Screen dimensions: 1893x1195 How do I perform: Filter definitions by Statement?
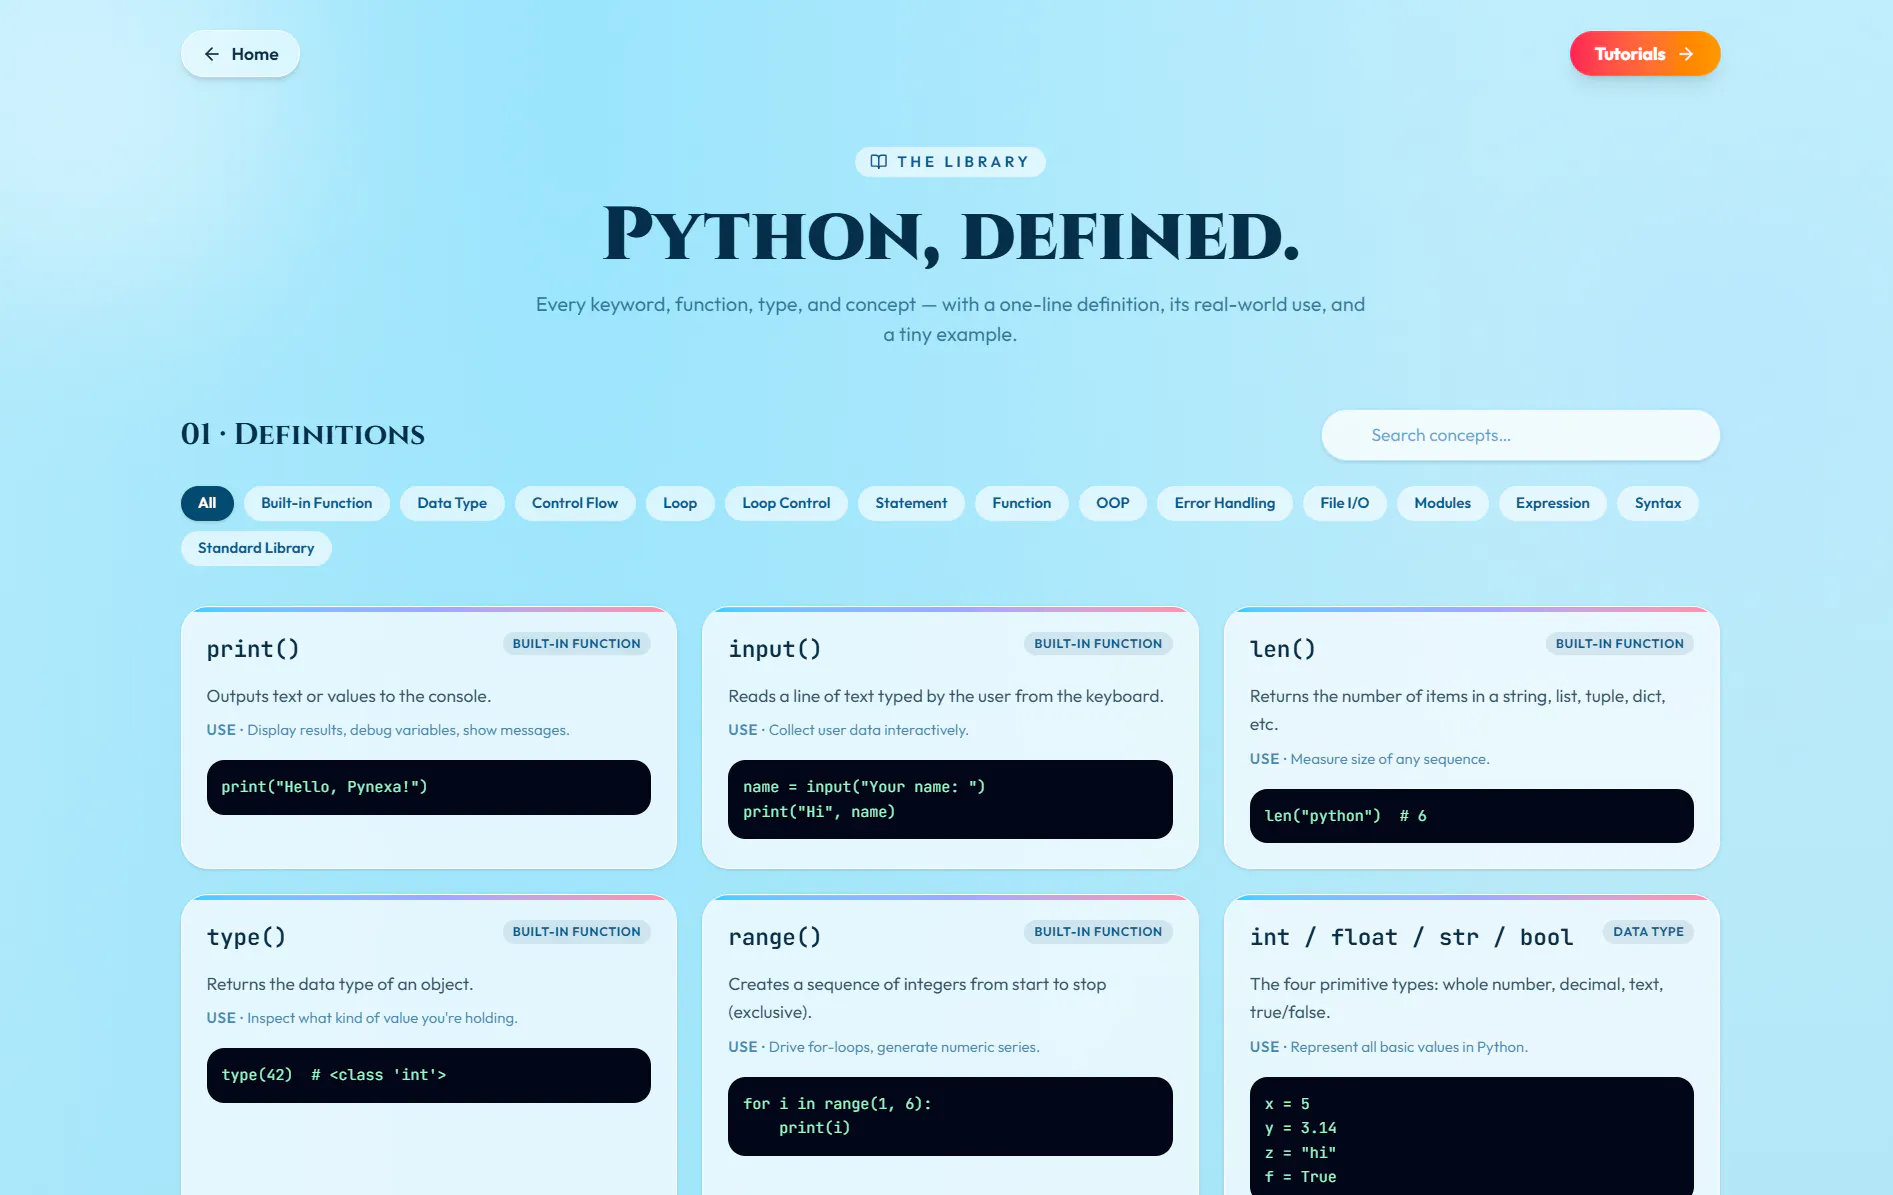[x=911, y=503]
